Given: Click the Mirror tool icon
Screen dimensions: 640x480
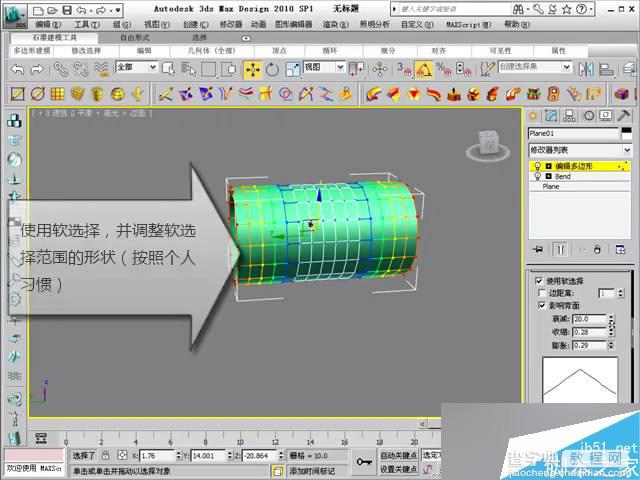Looking at the screenshot, I should tap(586, 70).
